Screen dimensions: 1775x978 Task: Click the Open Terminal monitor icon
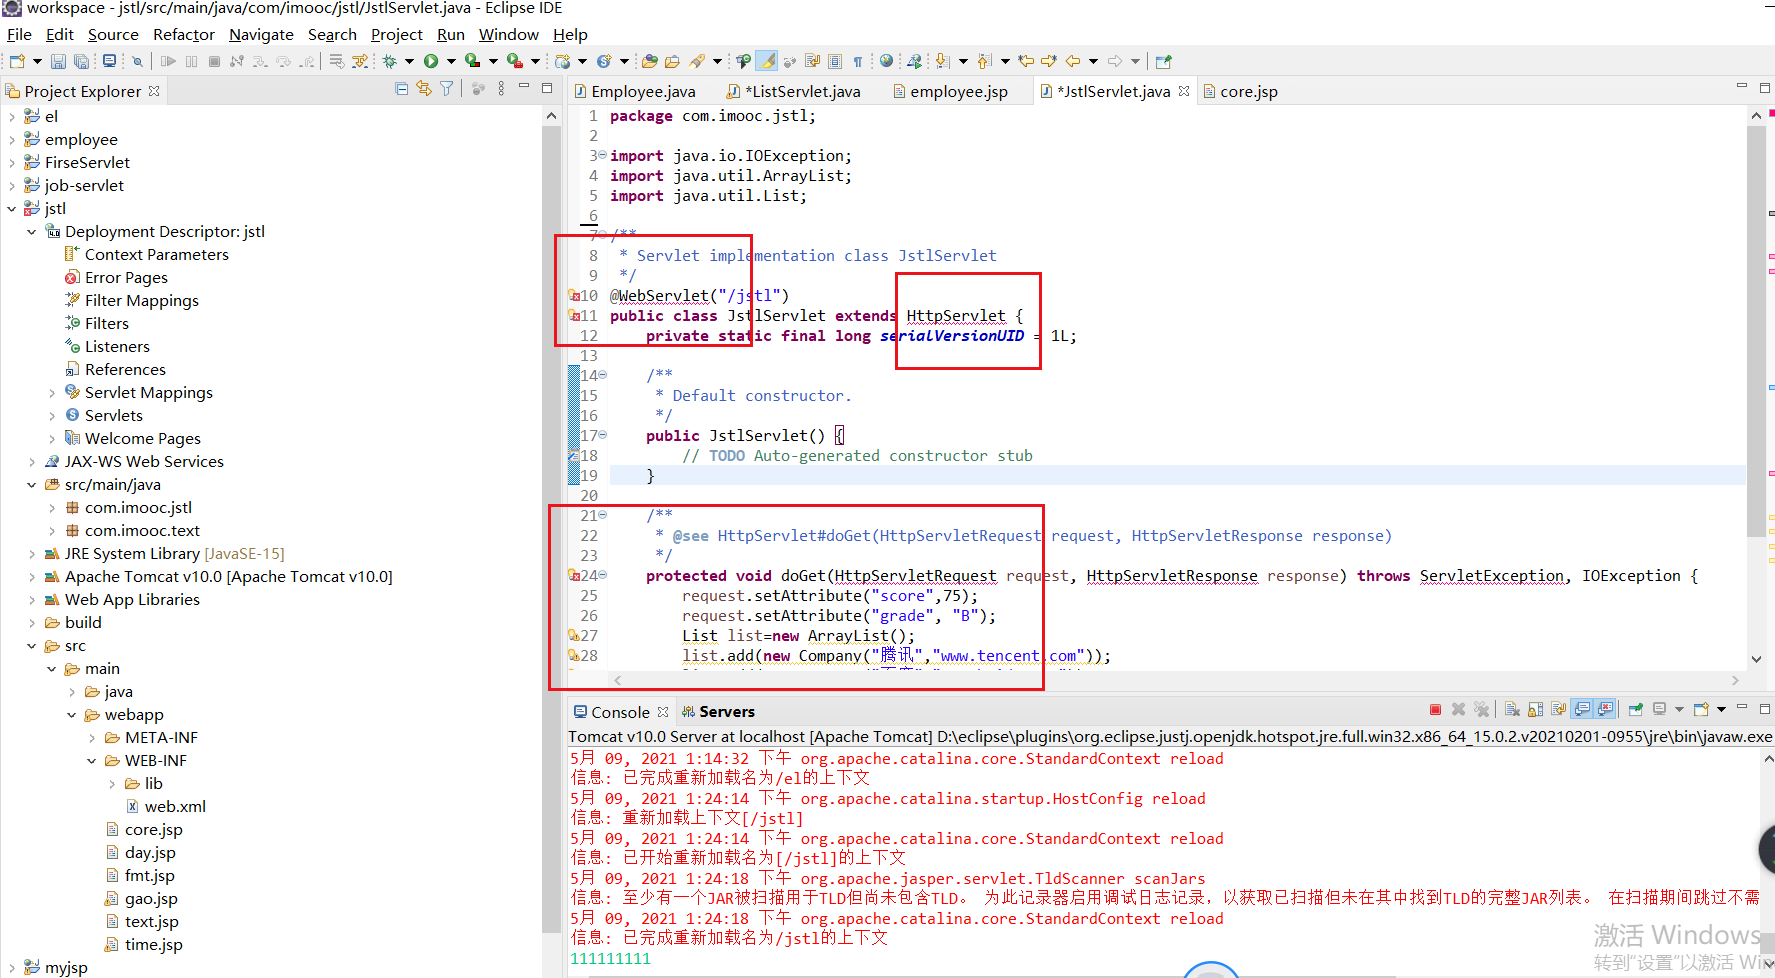pyautogui.click(x=109, y=61)
